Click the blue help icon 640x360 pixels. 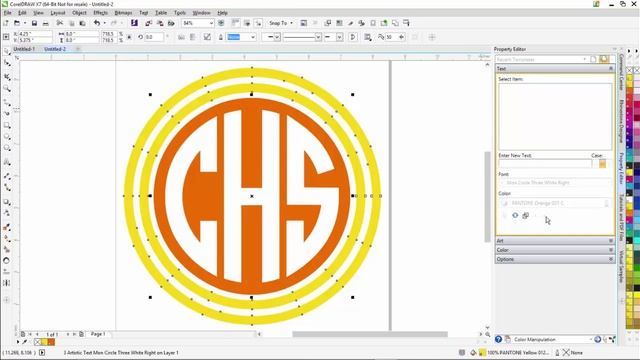coord(498,339)
